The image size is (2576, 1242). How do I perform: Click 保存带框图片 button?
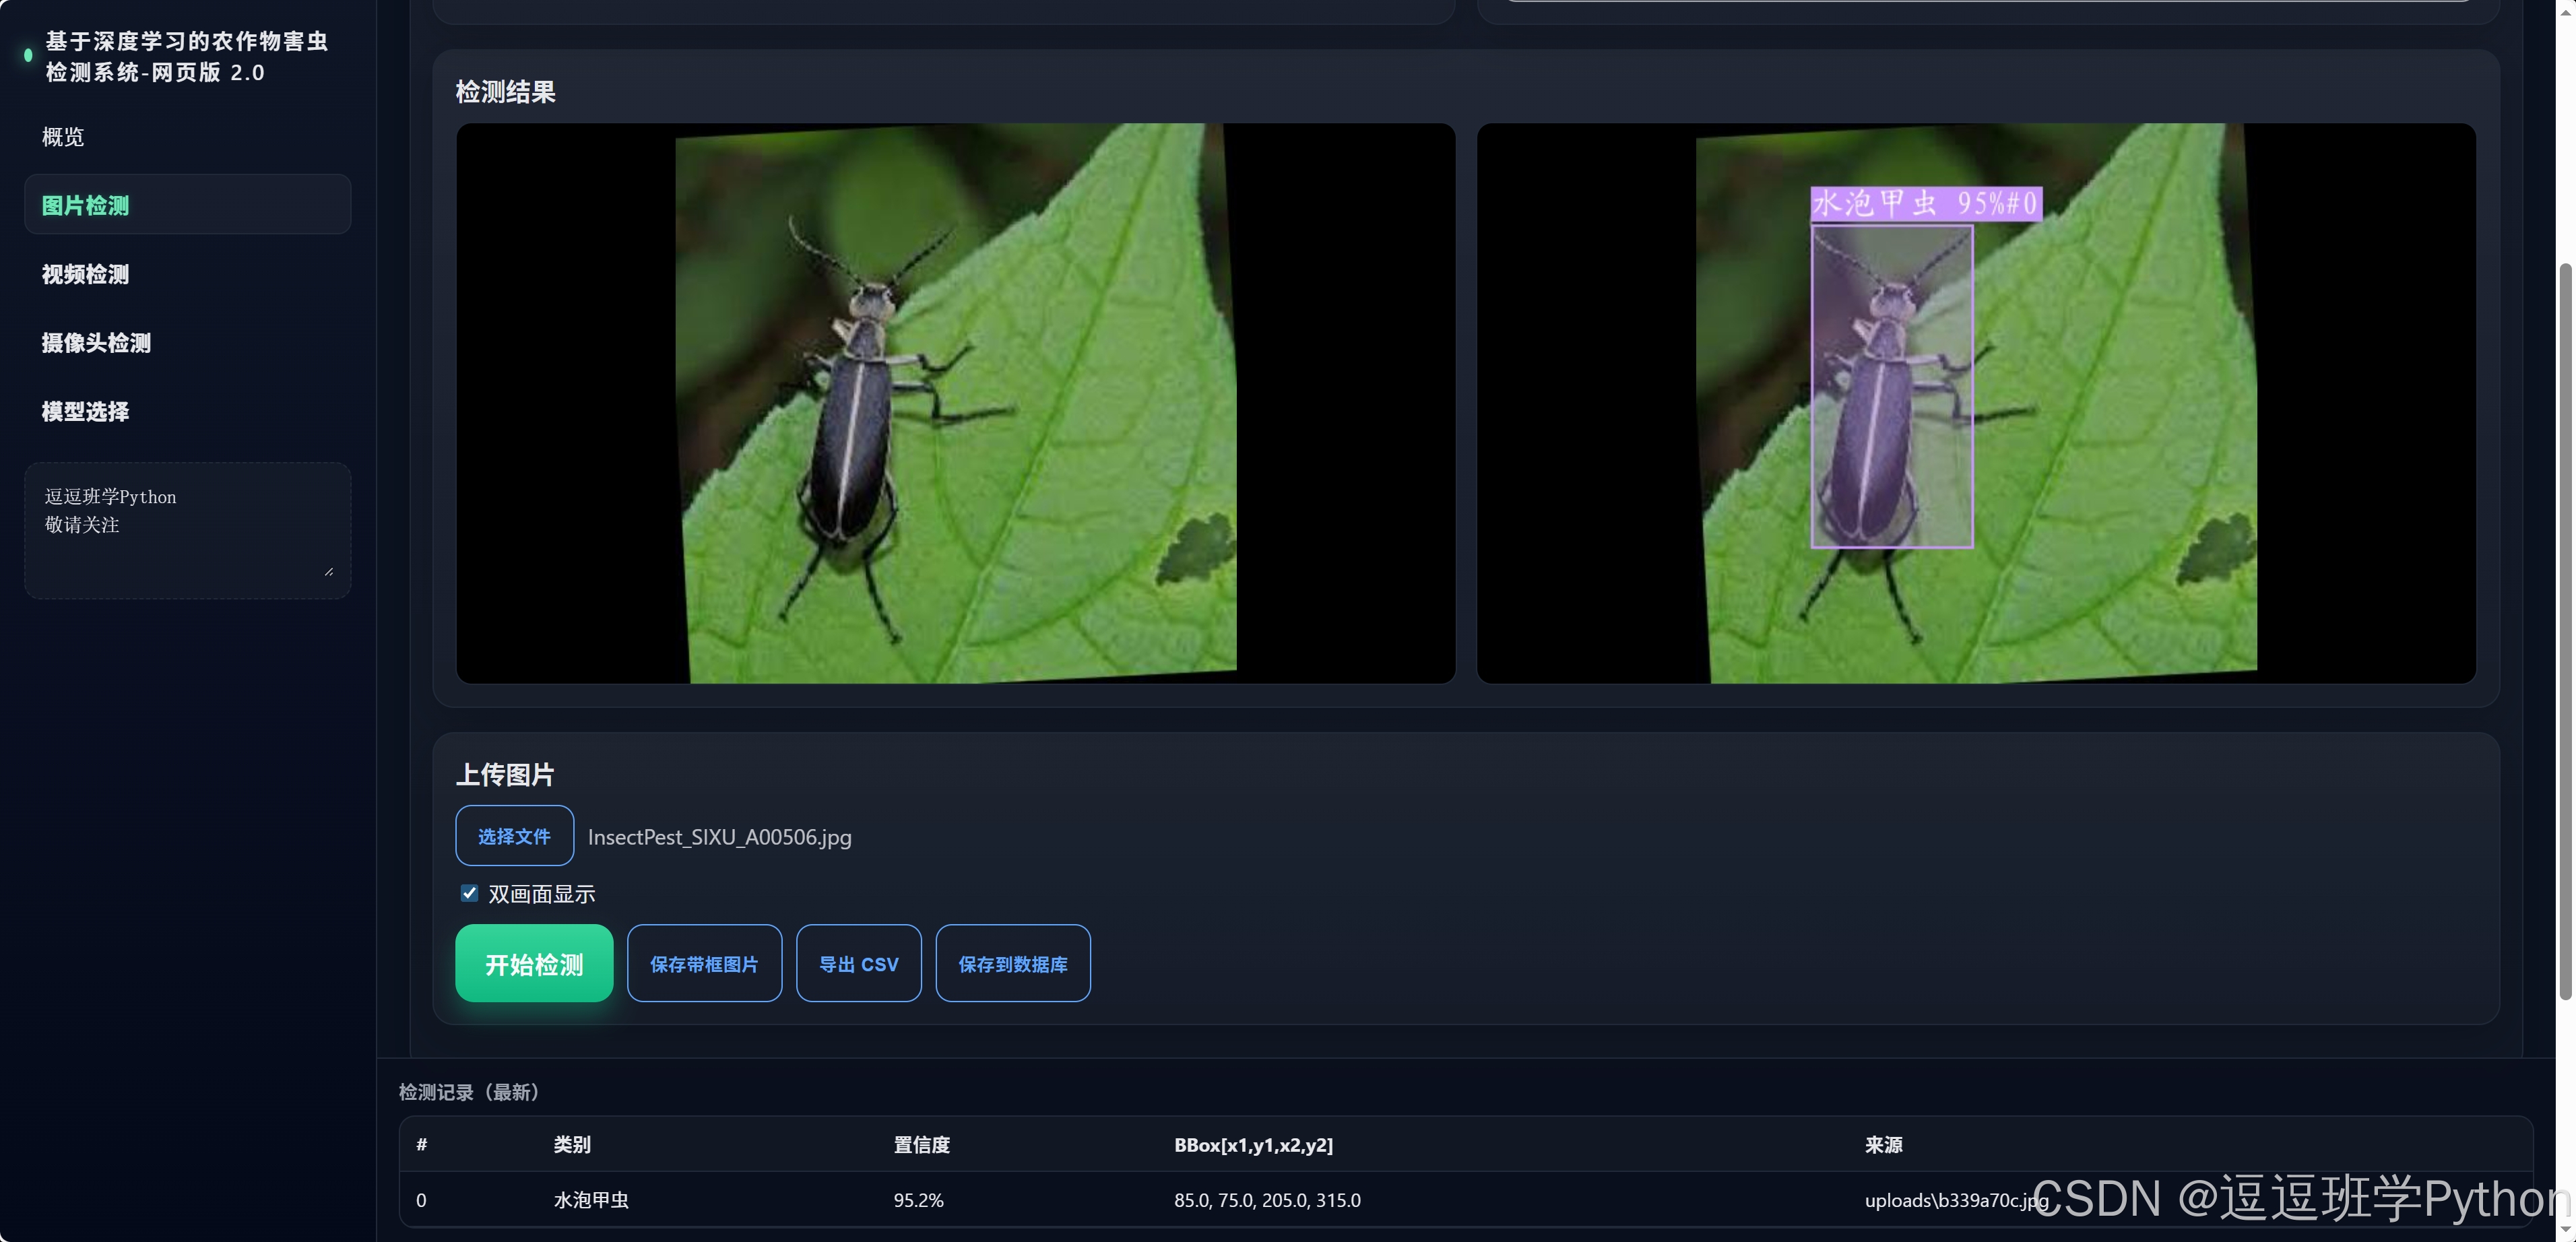pyautogui.click(x=704, y=964)
